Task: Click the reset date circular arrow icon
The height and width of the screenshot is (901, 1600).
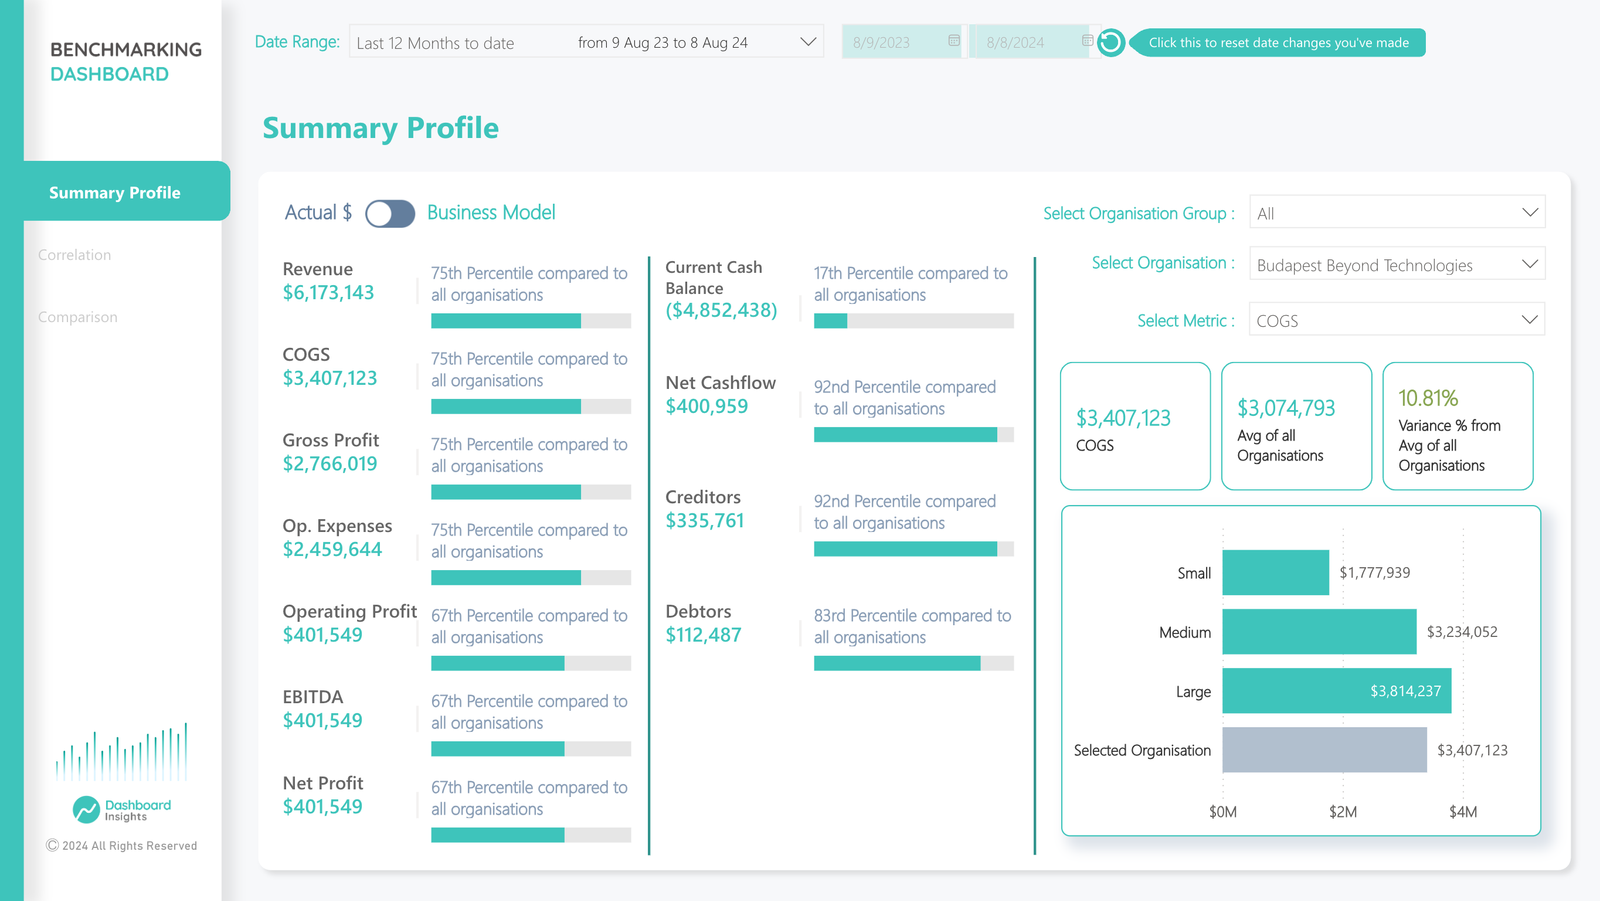Action: tap(1110, 43)
